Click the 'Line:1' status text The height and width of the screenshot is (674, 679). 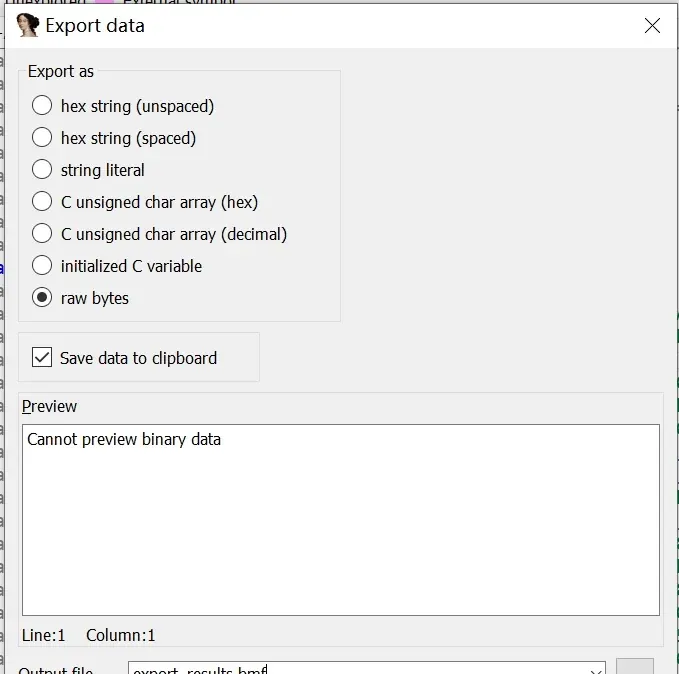click(x=44, y=635)
